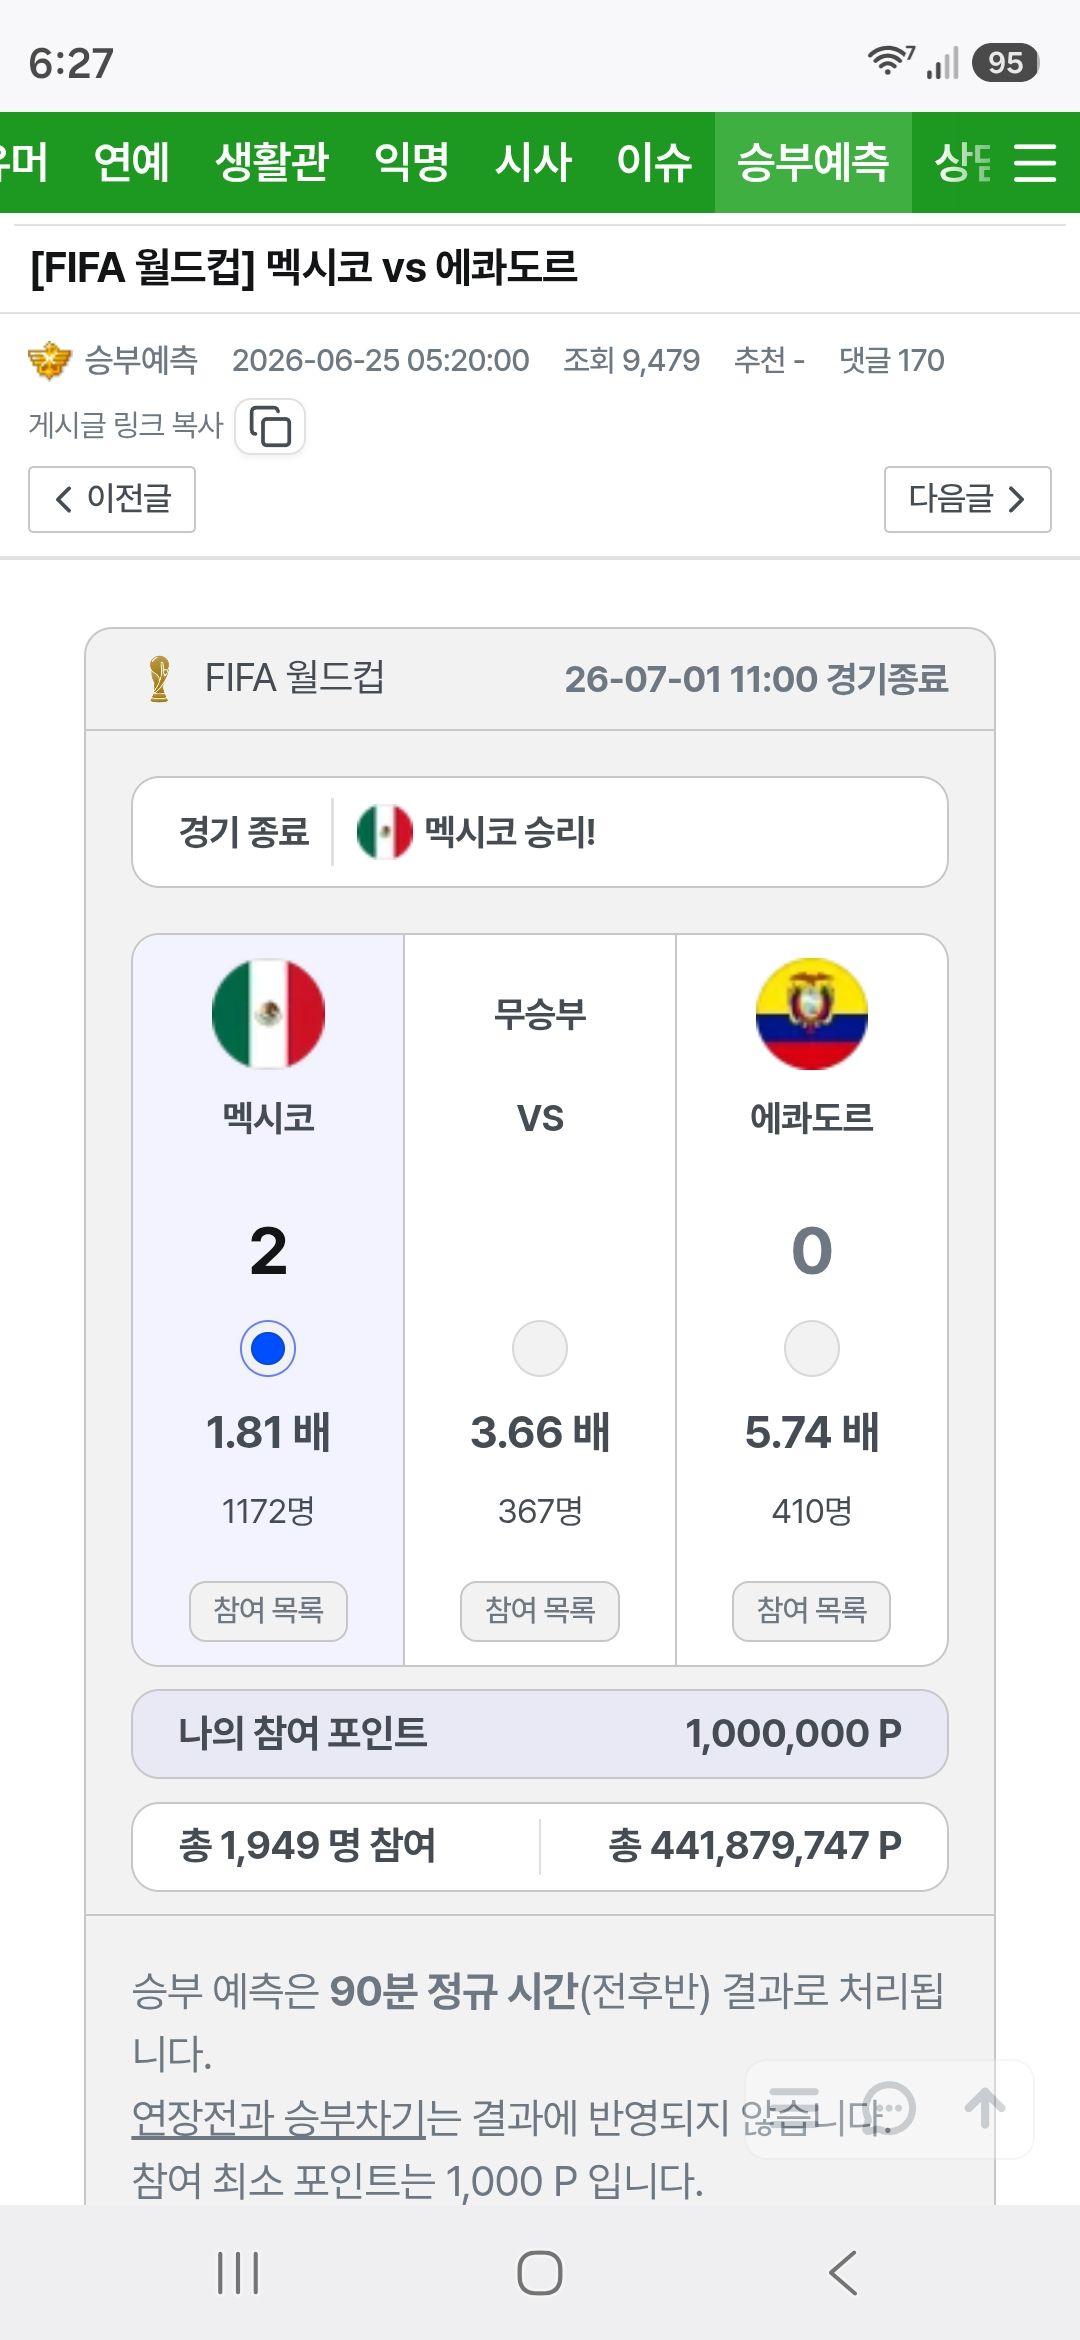This screenshot has width=1080, height=2340.
Task: Open the 시사 tab
Action: pos(533,162)
